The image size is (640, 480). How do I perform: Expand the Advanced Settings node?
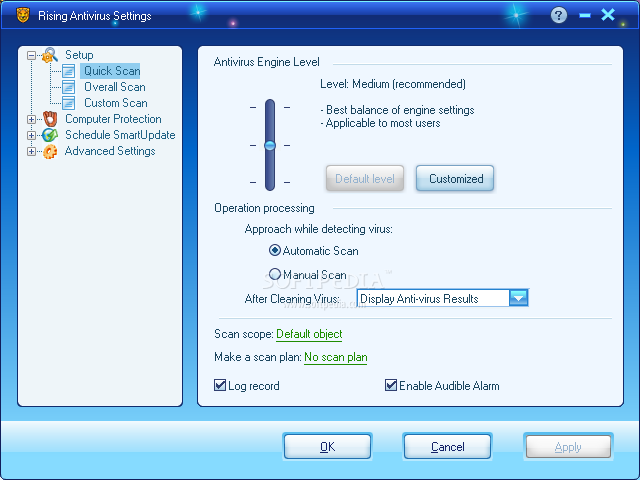(31, 151)
